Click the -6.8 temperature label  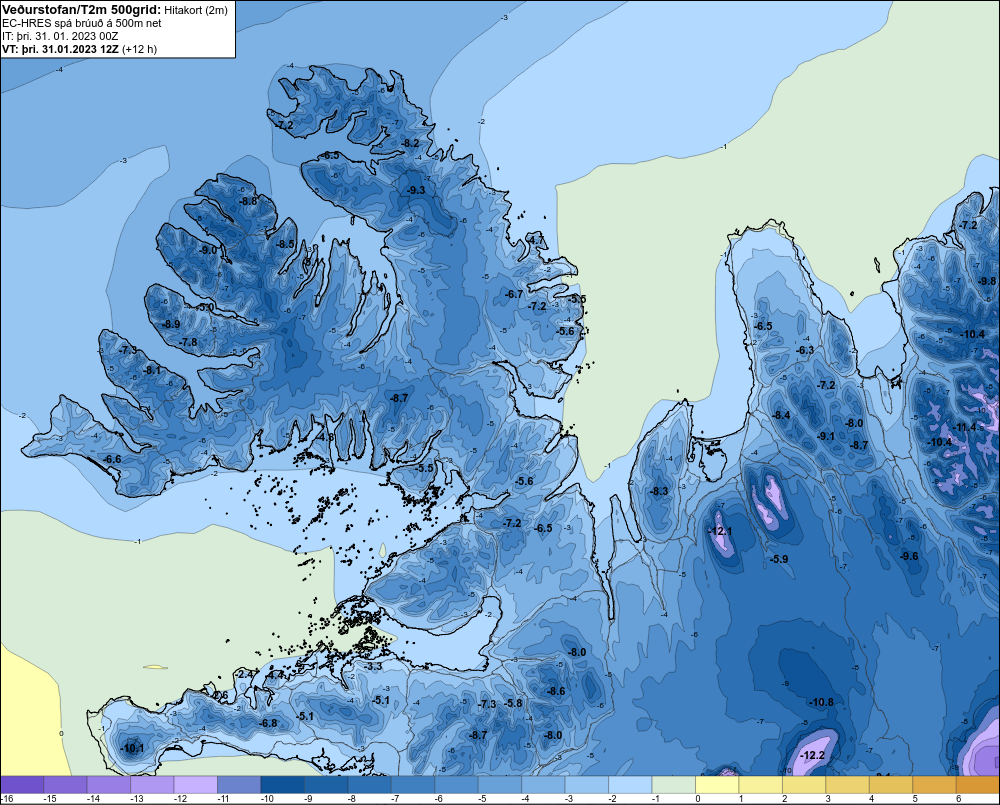(x=268, y=723)
